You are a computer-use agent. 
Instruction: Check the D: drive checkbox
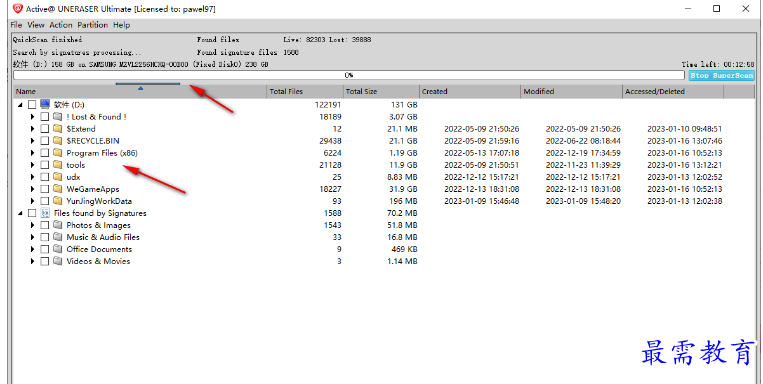(32, 105)
